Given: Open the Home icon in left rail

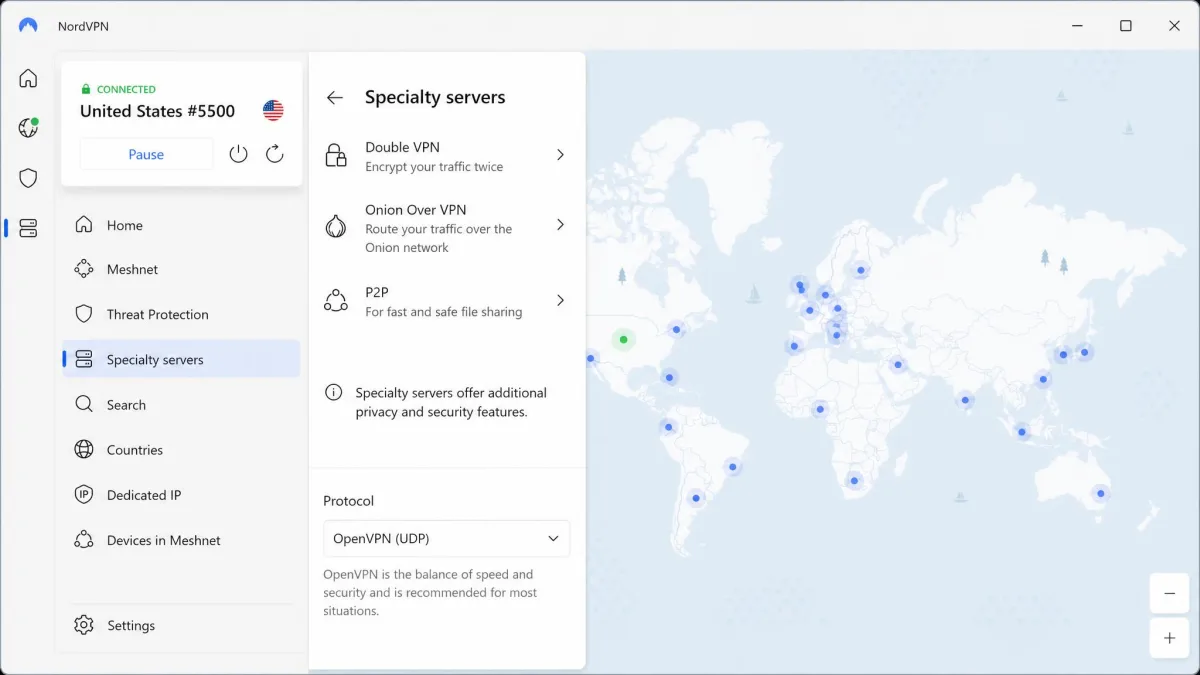Looking at the screenshot, I should tap(28, 78).
